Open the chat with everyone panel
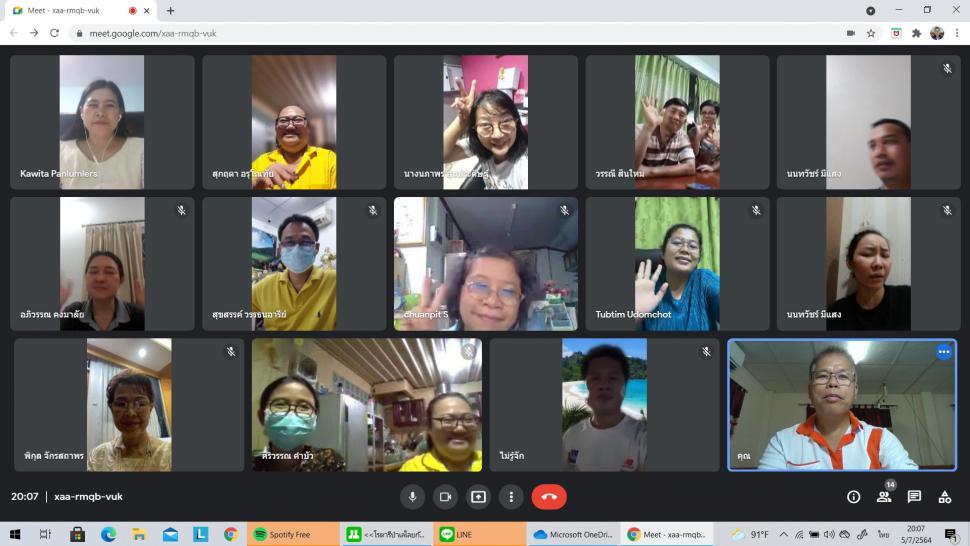 click(x=914, y=497)
